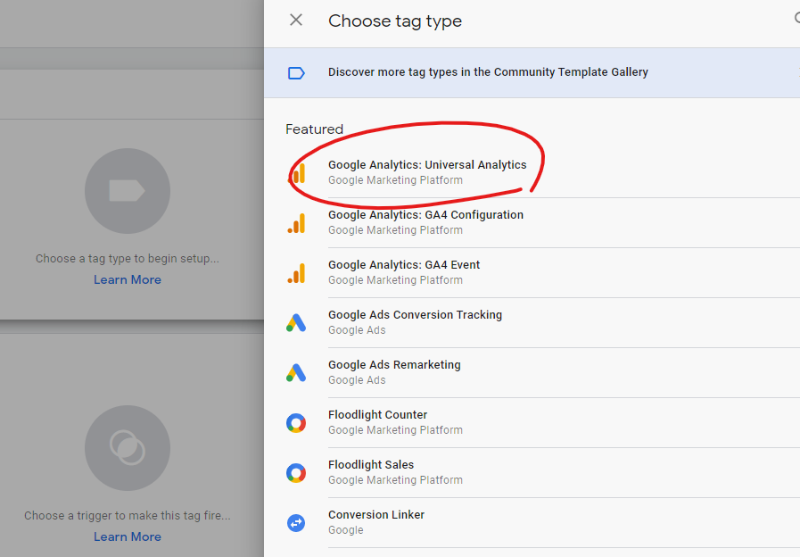Click Google Marketing Platform under Floodlight Counter
The width and height of the screenshot is (800, 557).
(395, 430)
